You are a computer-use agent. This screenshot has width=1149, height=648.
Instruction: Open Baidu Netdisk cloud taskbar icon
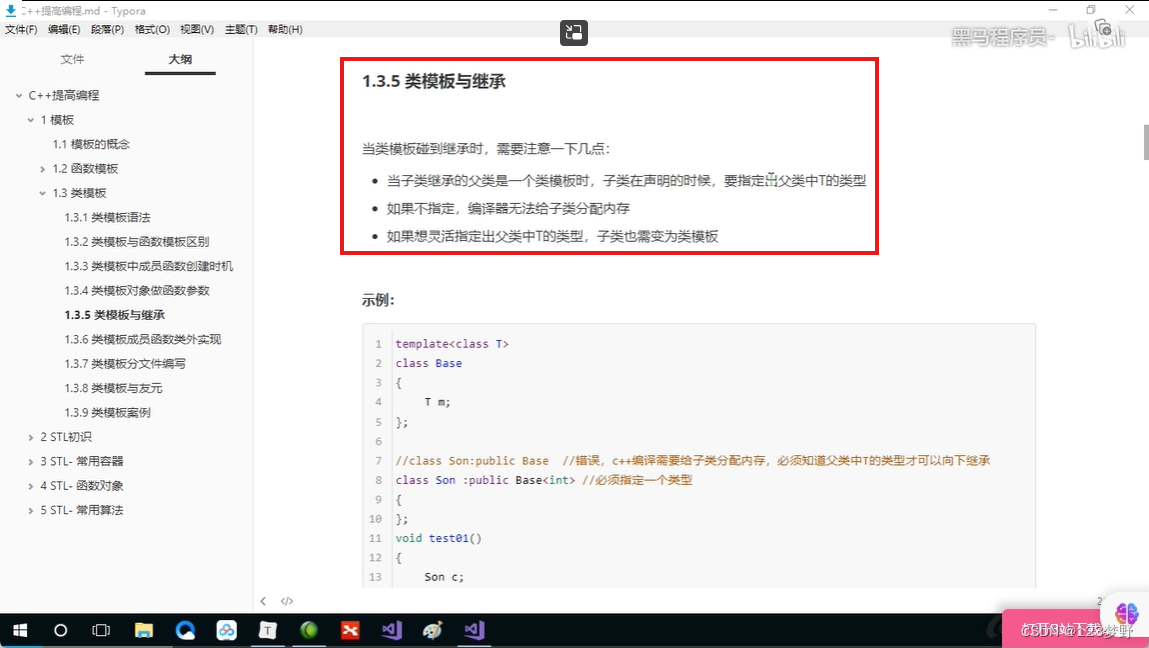226,630
